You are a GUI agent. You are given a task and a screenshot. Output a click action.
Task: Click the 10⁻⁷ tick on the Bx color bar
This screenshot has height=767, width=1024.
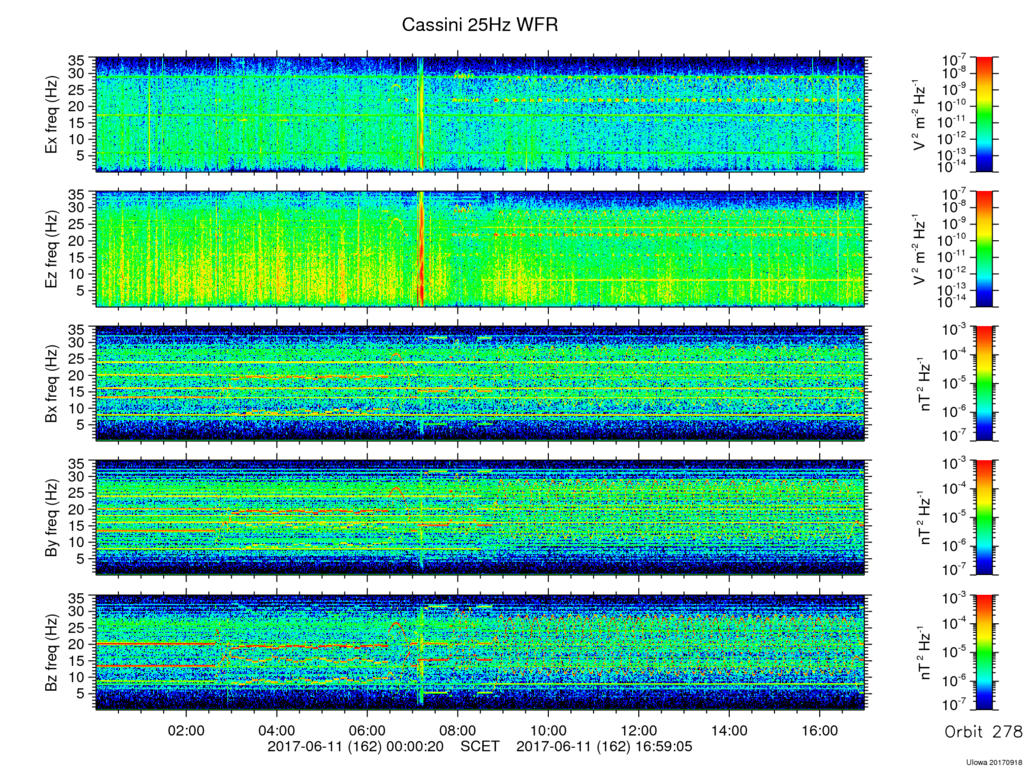pyautogui.click(x=956, y=435)
